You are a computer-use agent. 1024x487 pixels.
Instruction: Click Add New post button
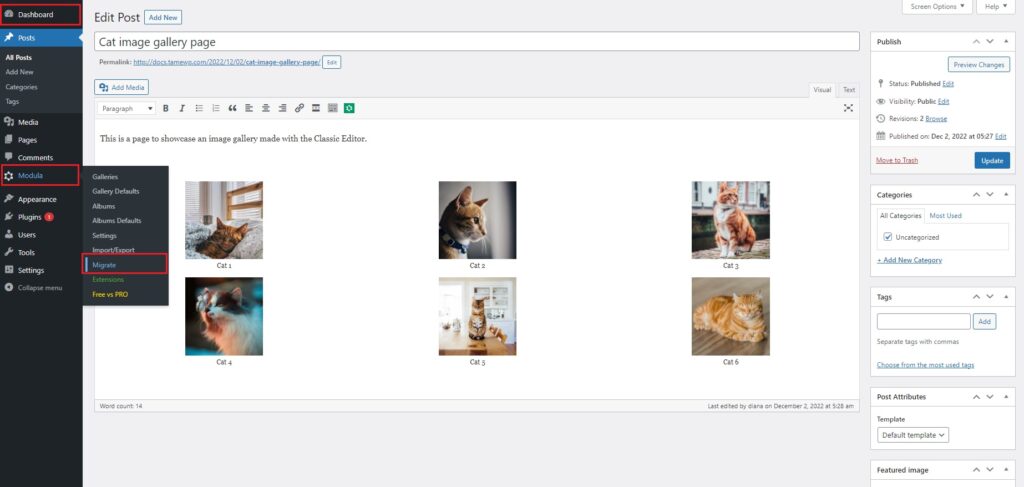pyautogui.click(x=163, y=18)
